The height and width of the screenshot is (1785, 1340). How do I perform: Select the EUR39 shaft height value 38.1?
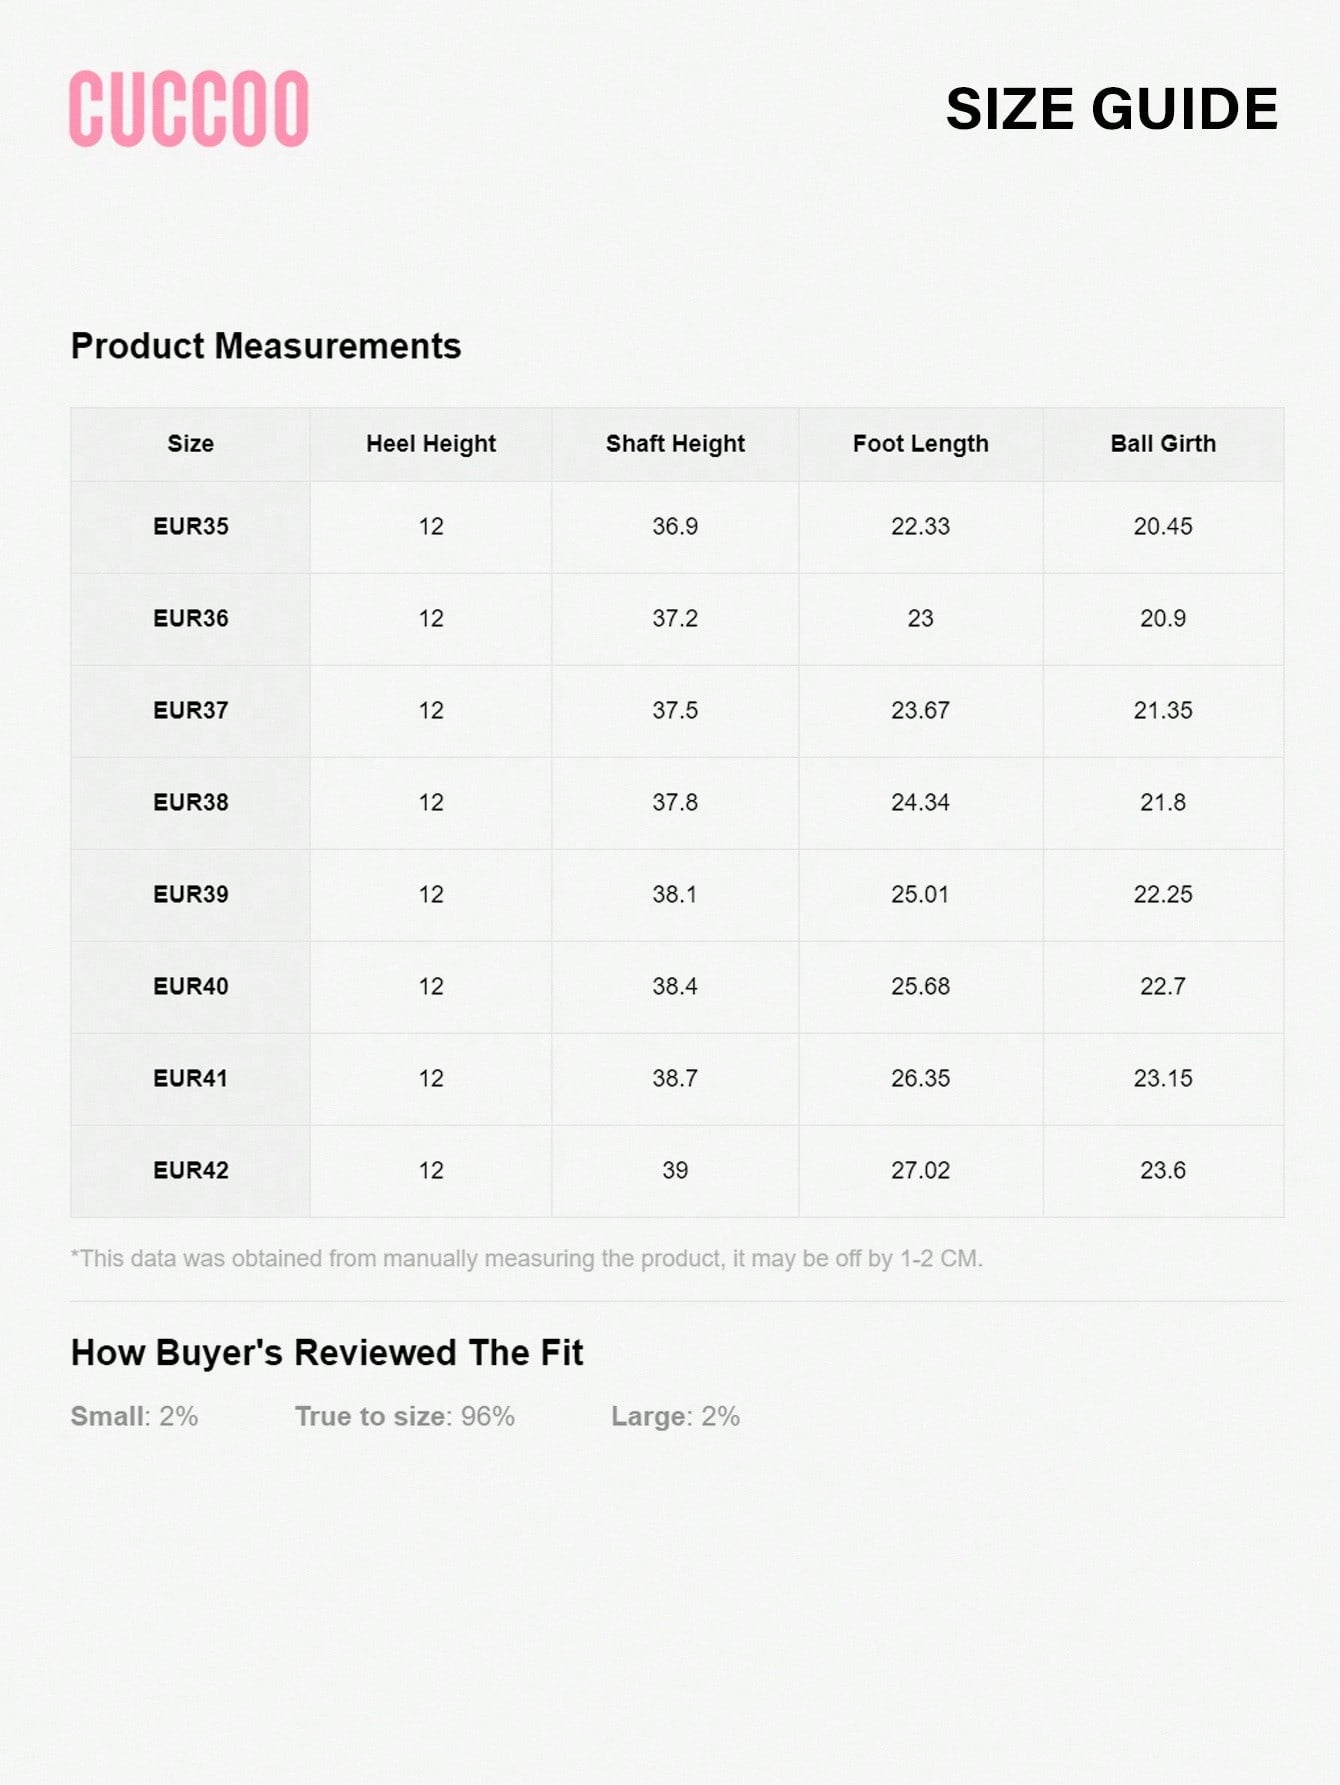(675, 895)
